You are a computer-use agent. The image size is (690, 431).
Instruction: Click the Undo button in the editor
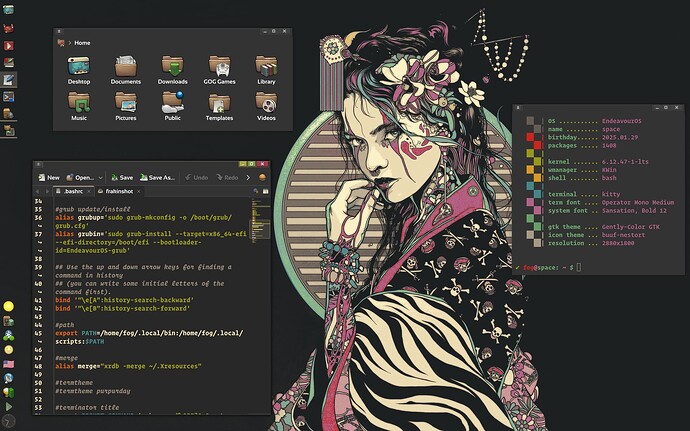click(x=196, y=177)
